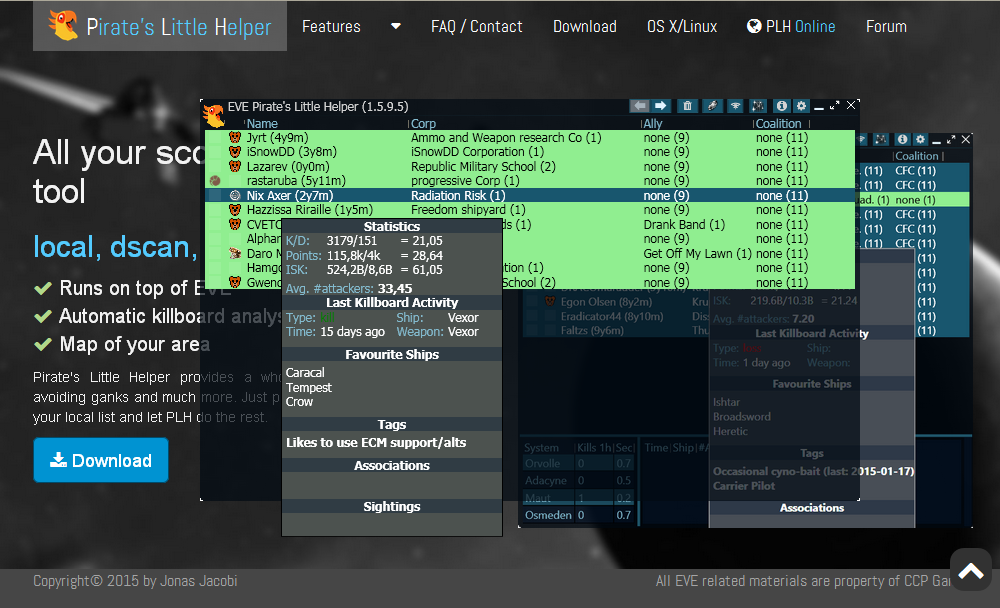Click Get Off My Lawn (1) alliance

(697, 253)
